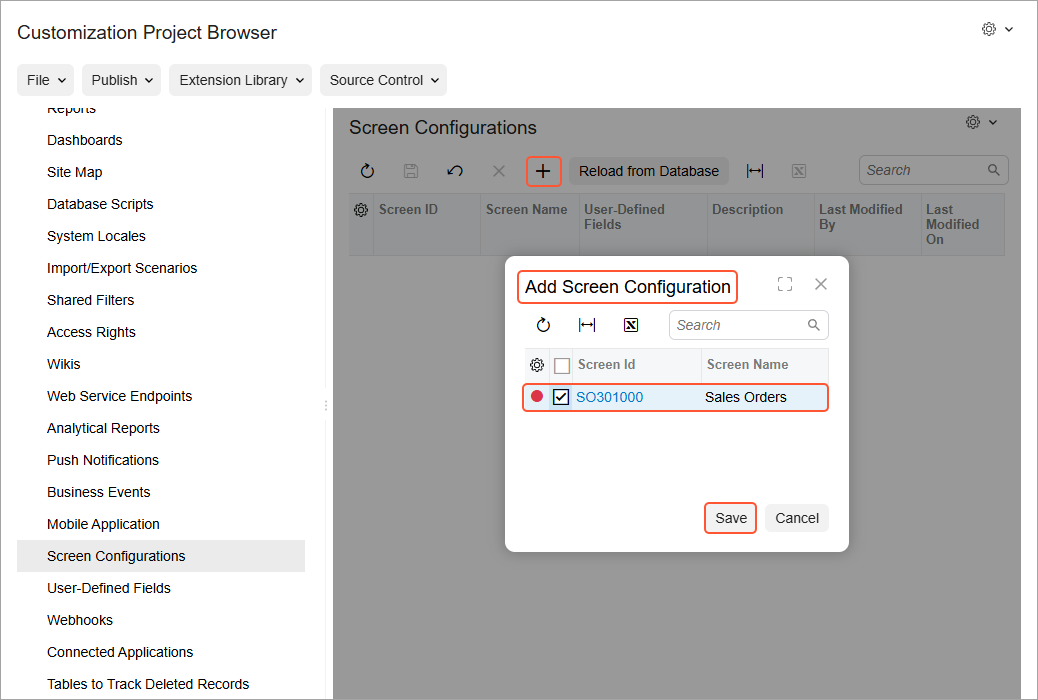
Task: Click the fit-to-width columns icon in the dialog
Action: coord(587,325)
